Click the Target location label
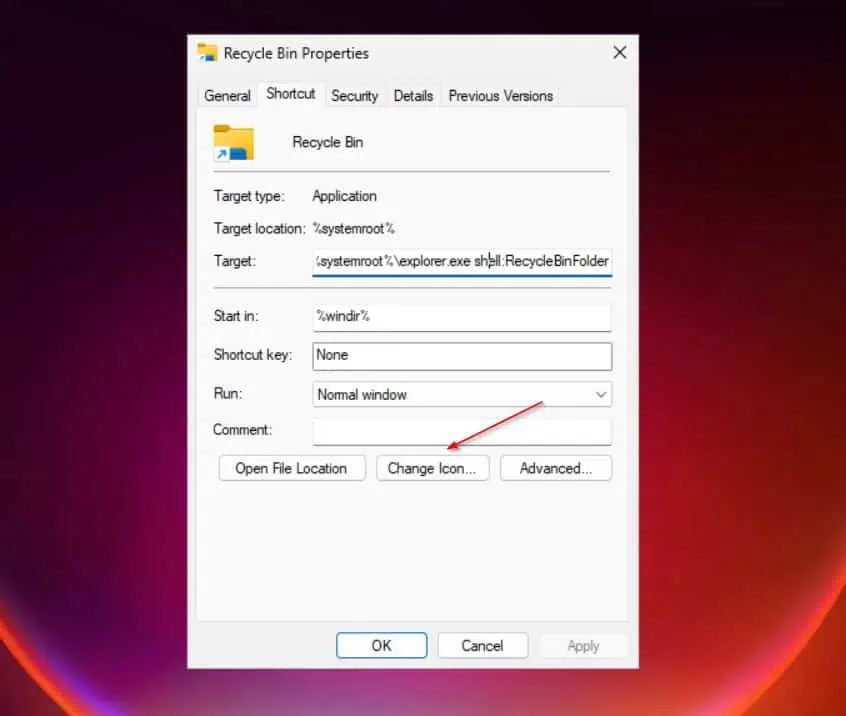Screen dimensions: 846x716 260,229
